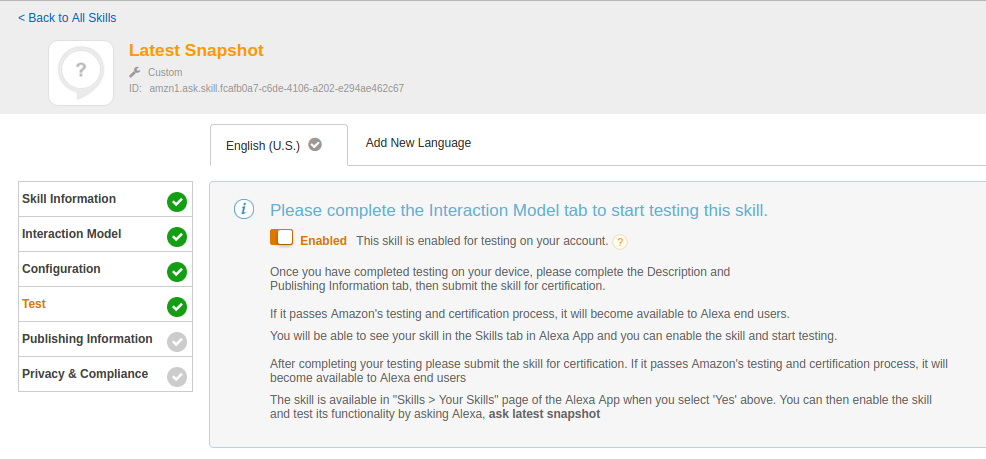Click Skill Information green check icon

click(x=177, y=202)
